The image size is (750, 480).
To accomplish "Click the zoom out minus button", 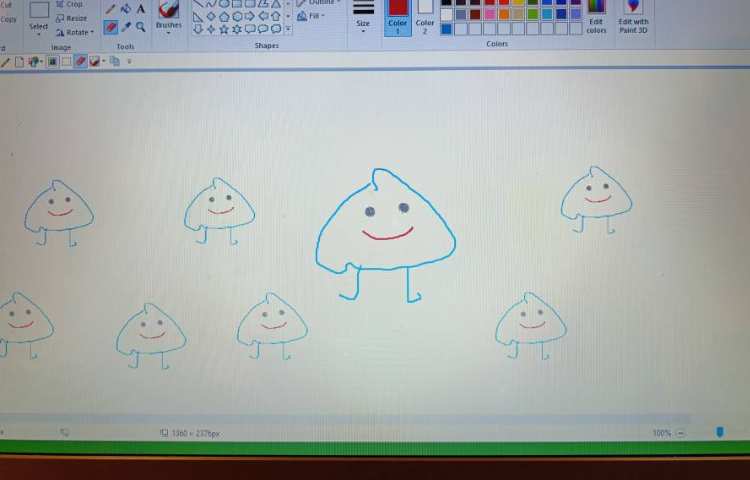I will [681, 433].
